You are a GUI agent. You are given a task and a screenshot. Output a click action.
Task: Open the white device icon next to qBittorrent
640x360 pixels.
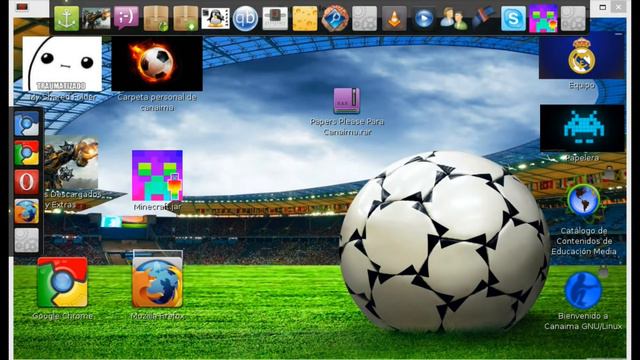click(275, 19)
